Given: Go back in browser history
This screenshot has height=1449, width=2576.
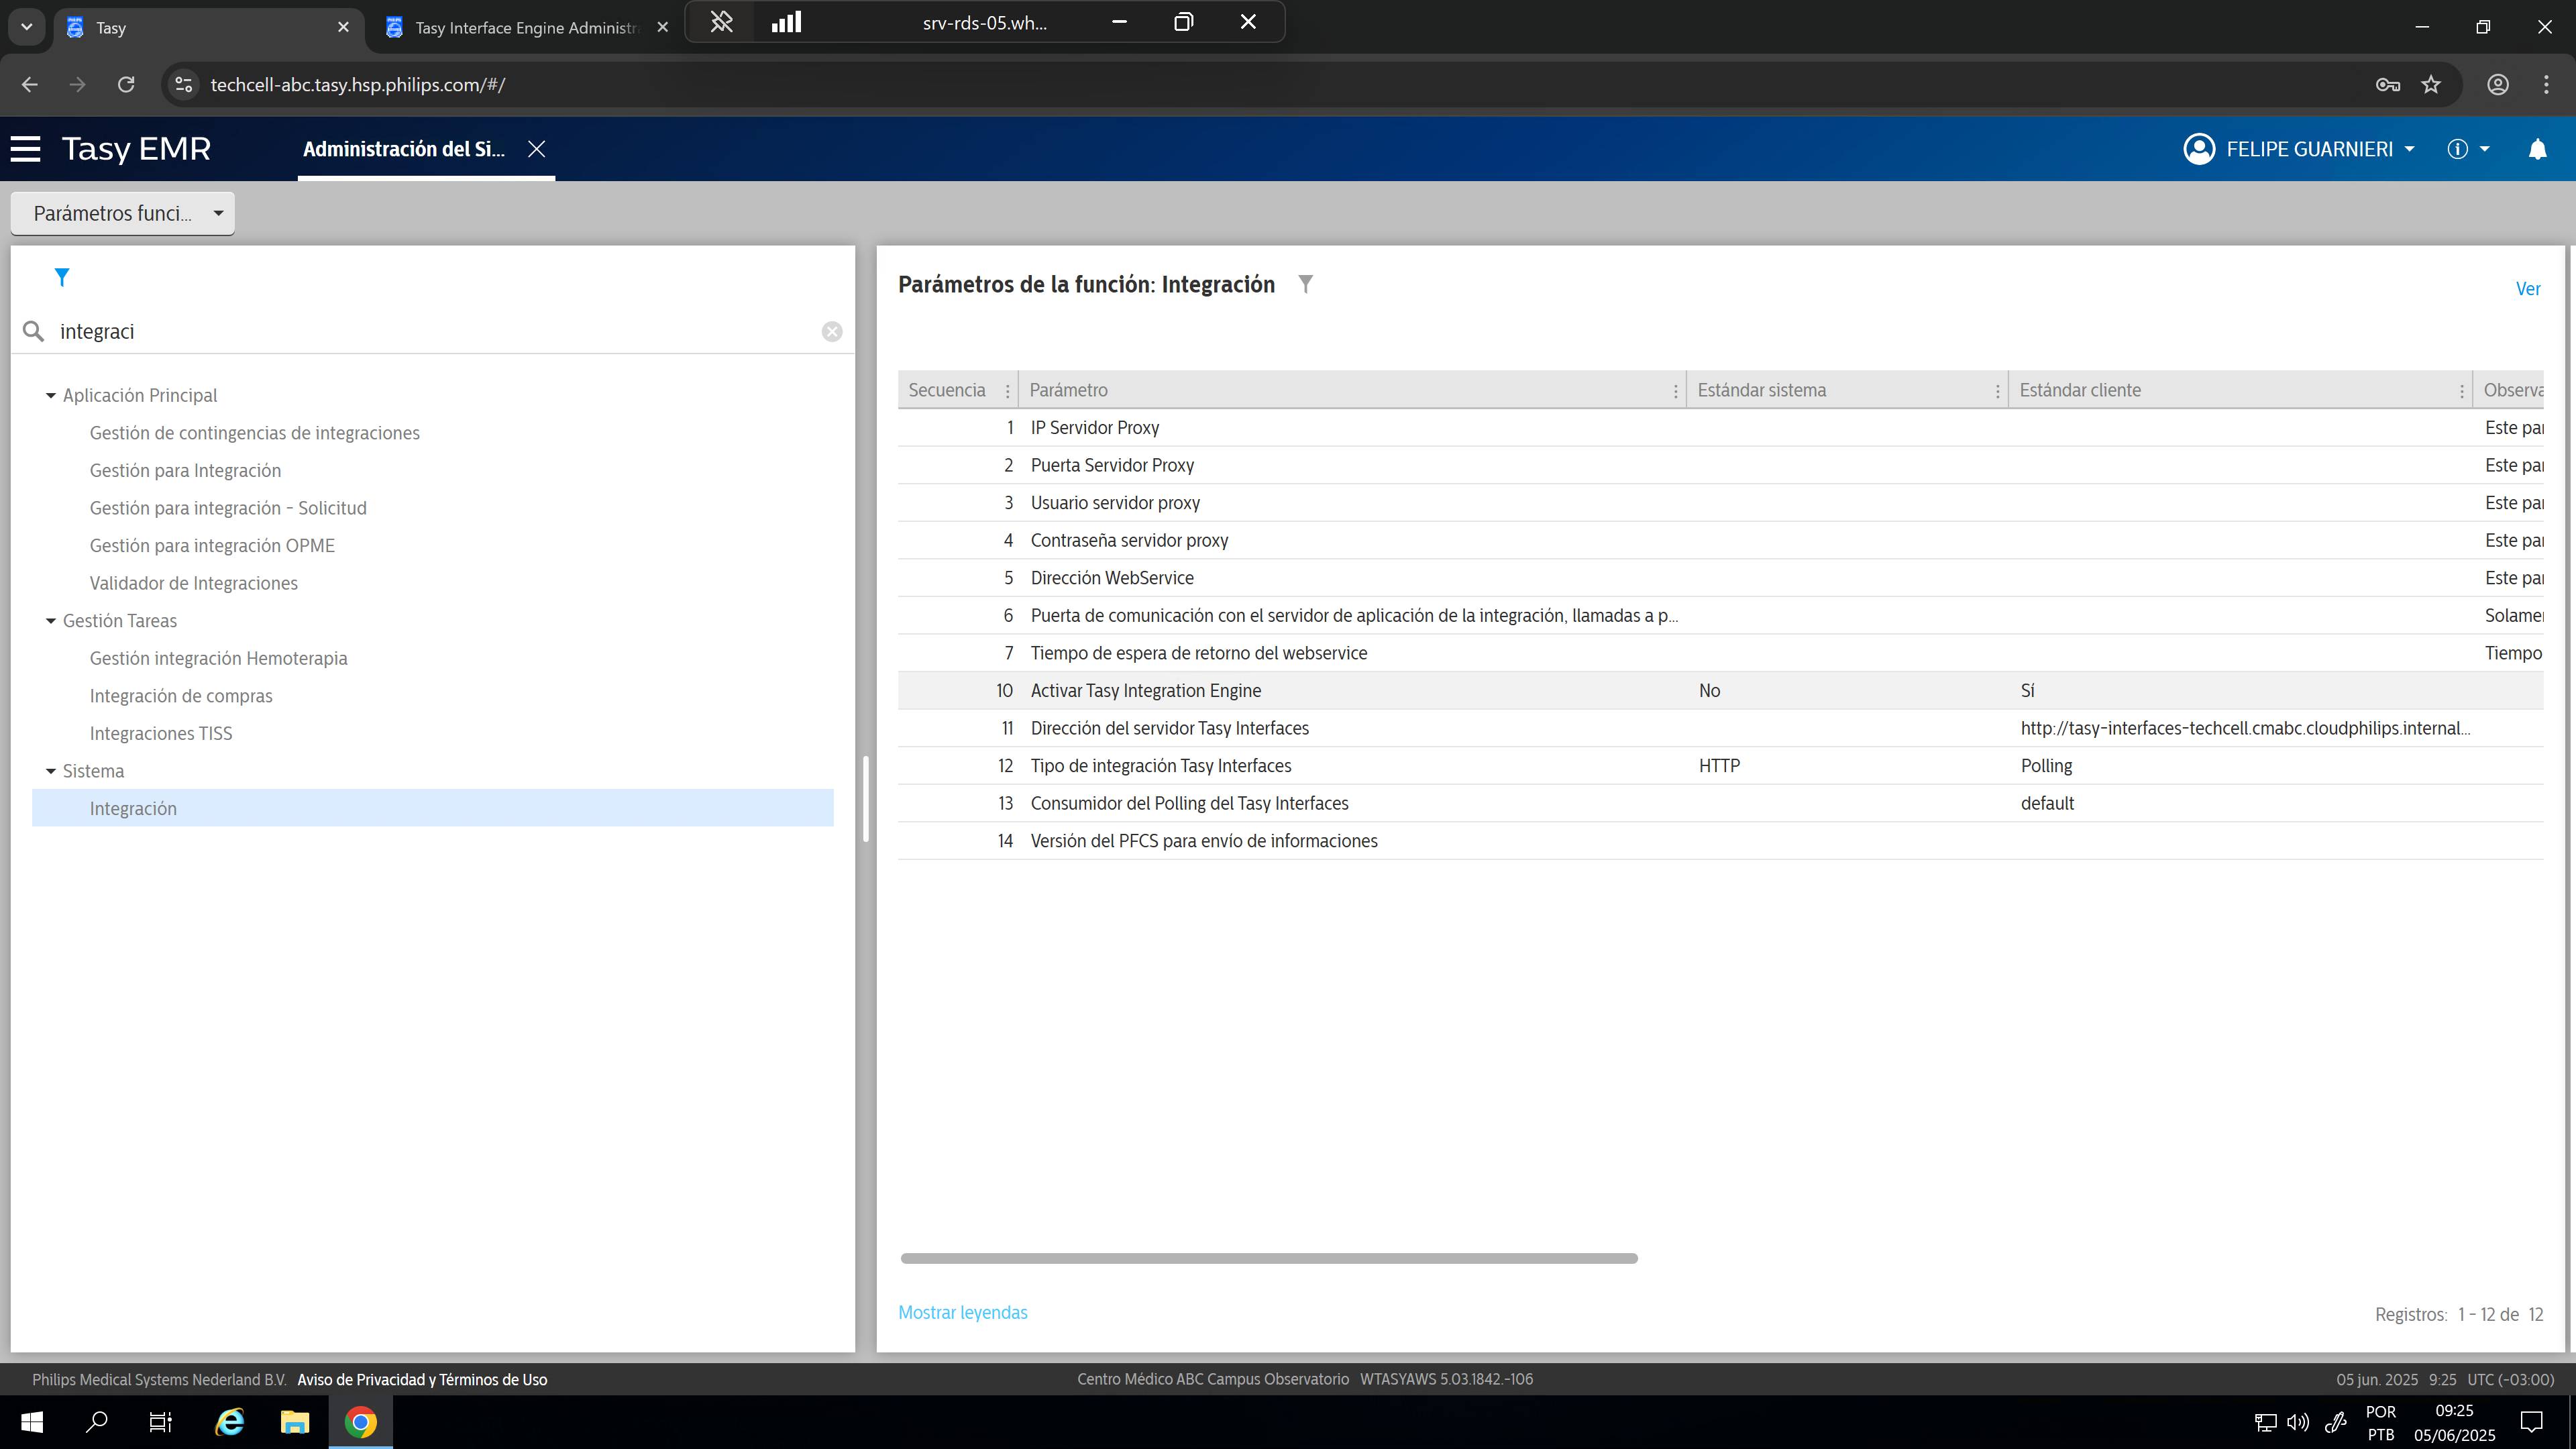Looking at the screenshot, I should pyautogui.click(x=30, y=85).
